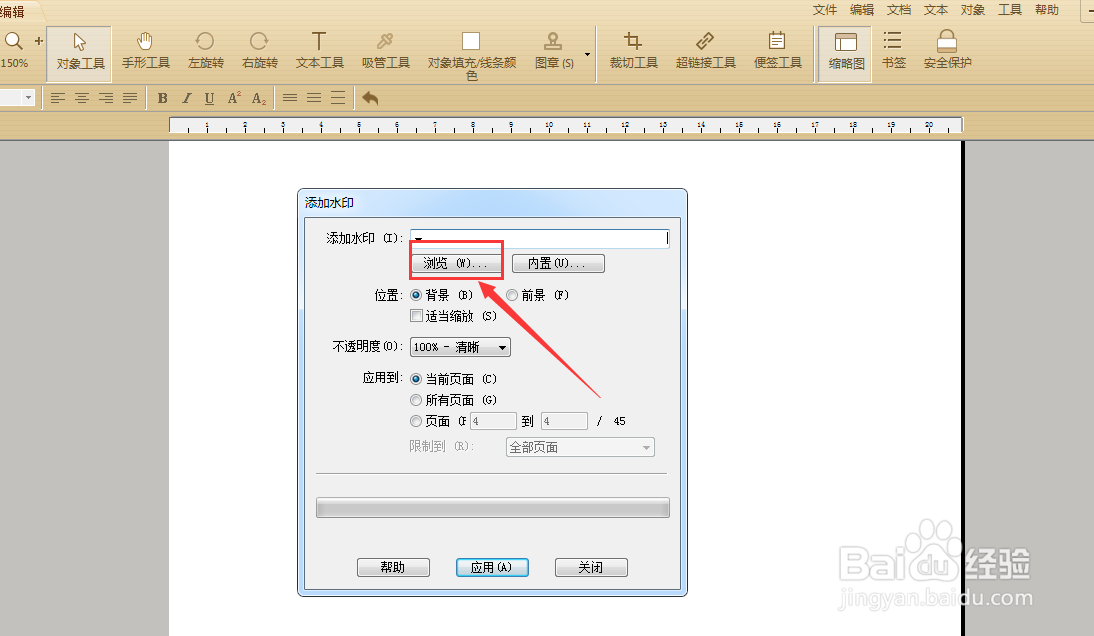Viewport: 1094px width, 636px height.
Task: Select the 吸管工具 eyedropper tool
Action: pyautogui.click(x=385, y=52)
